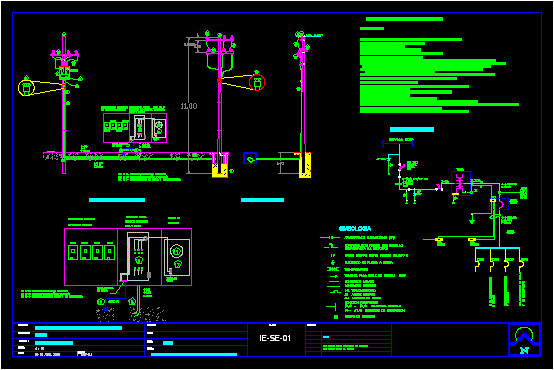
Task: Select the blue handhole box symbol
Action: 250,158
